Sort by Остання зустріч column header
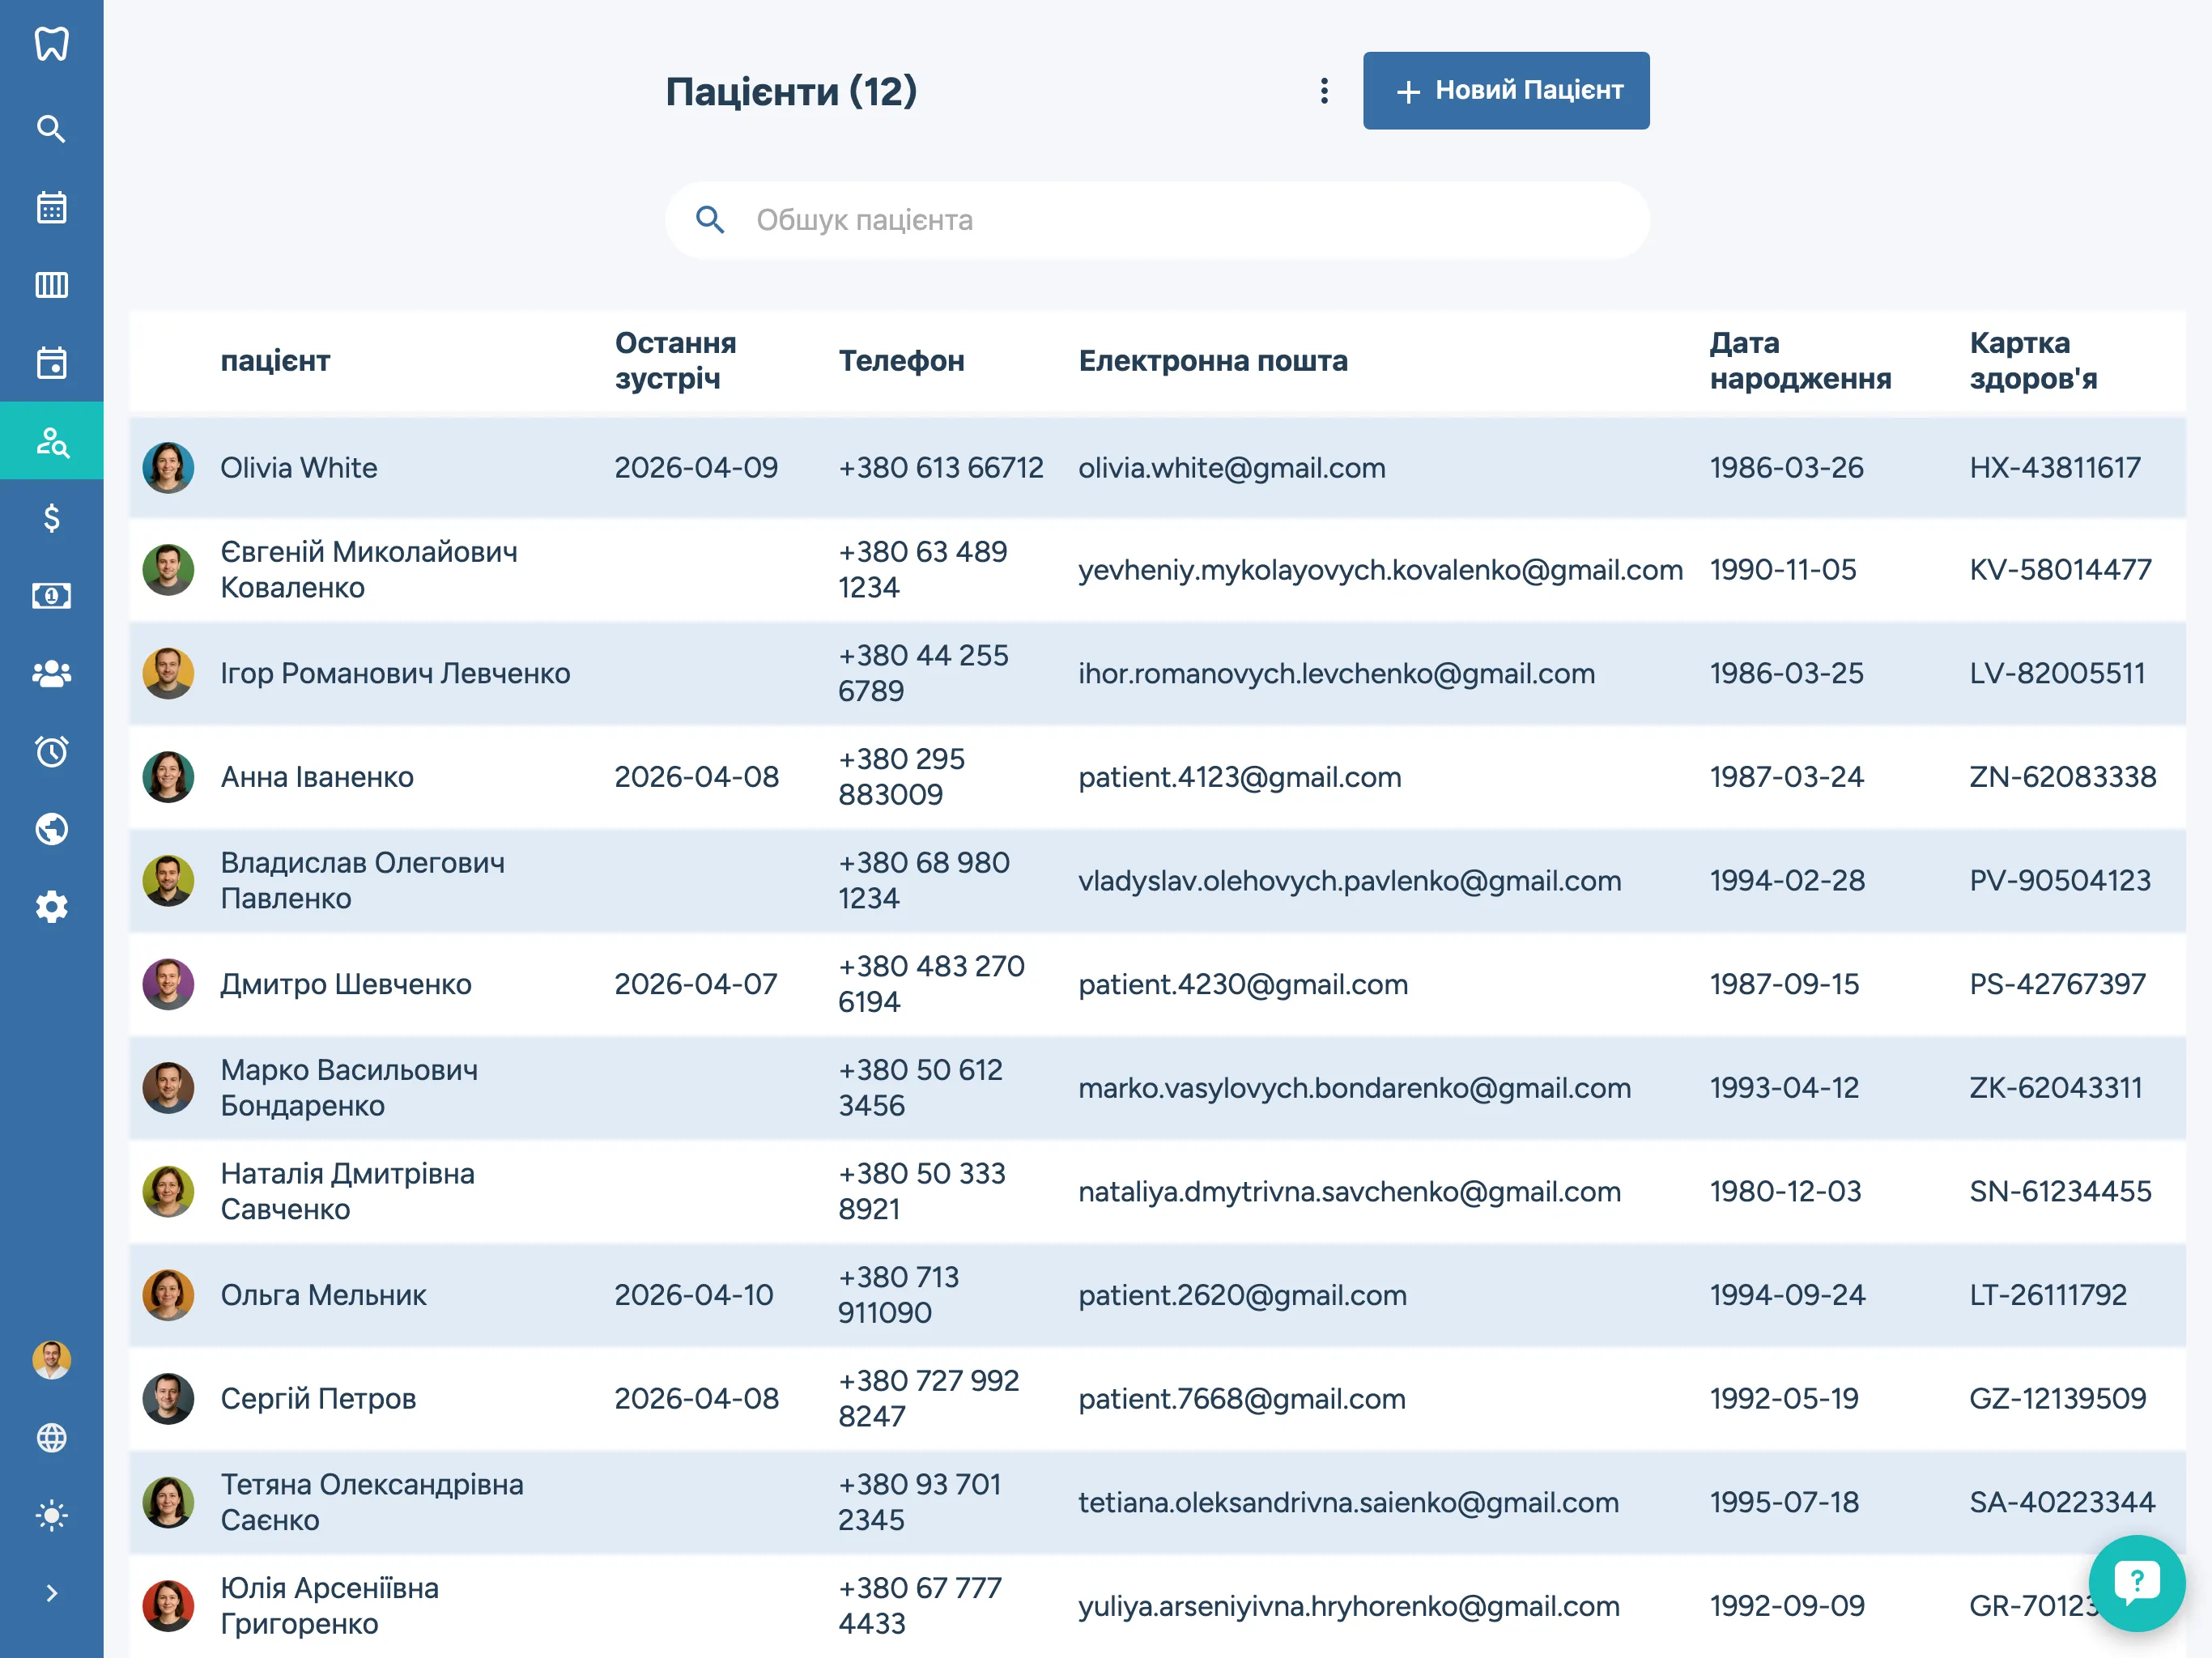 click(675, 361)
